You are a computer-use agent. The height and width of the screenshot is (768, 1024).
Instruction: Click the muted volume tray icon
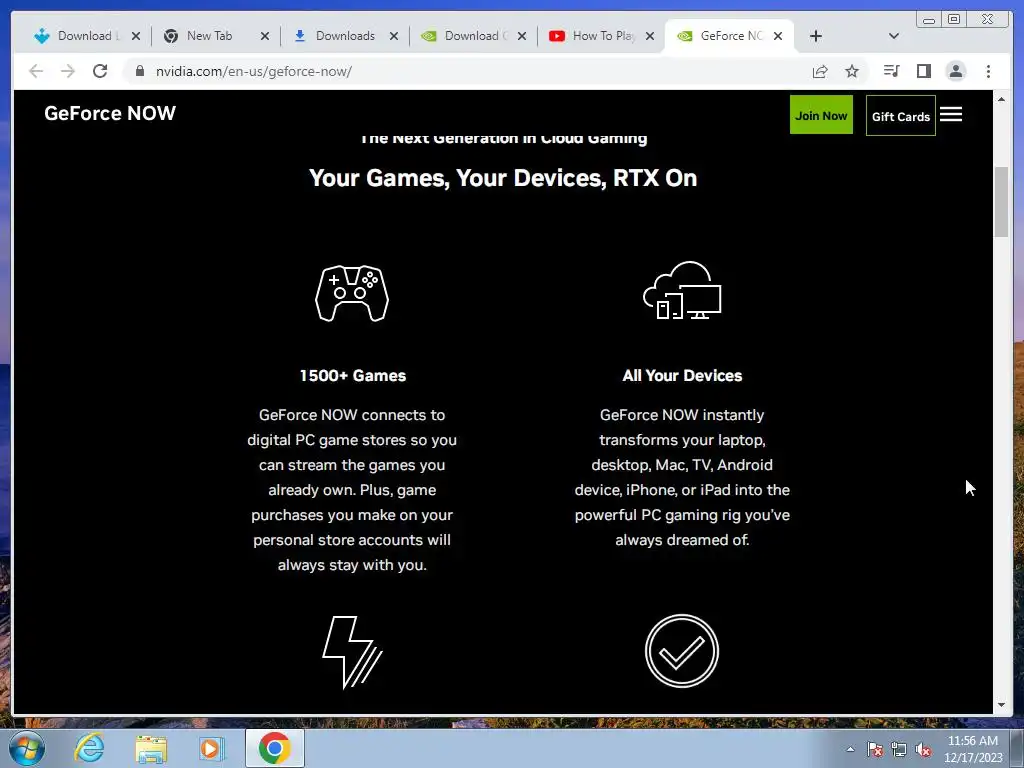click(x=923, y=750)
